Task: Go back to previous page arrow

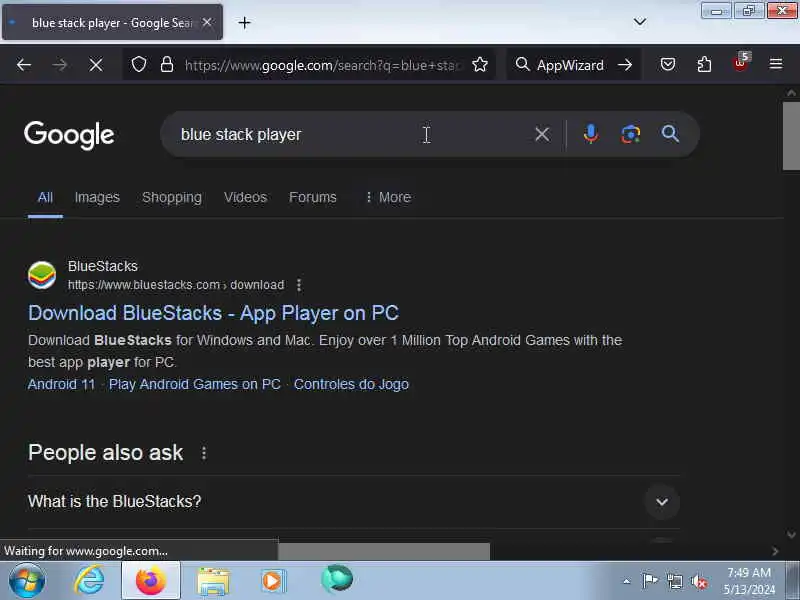Action: (x=24, y=65)
